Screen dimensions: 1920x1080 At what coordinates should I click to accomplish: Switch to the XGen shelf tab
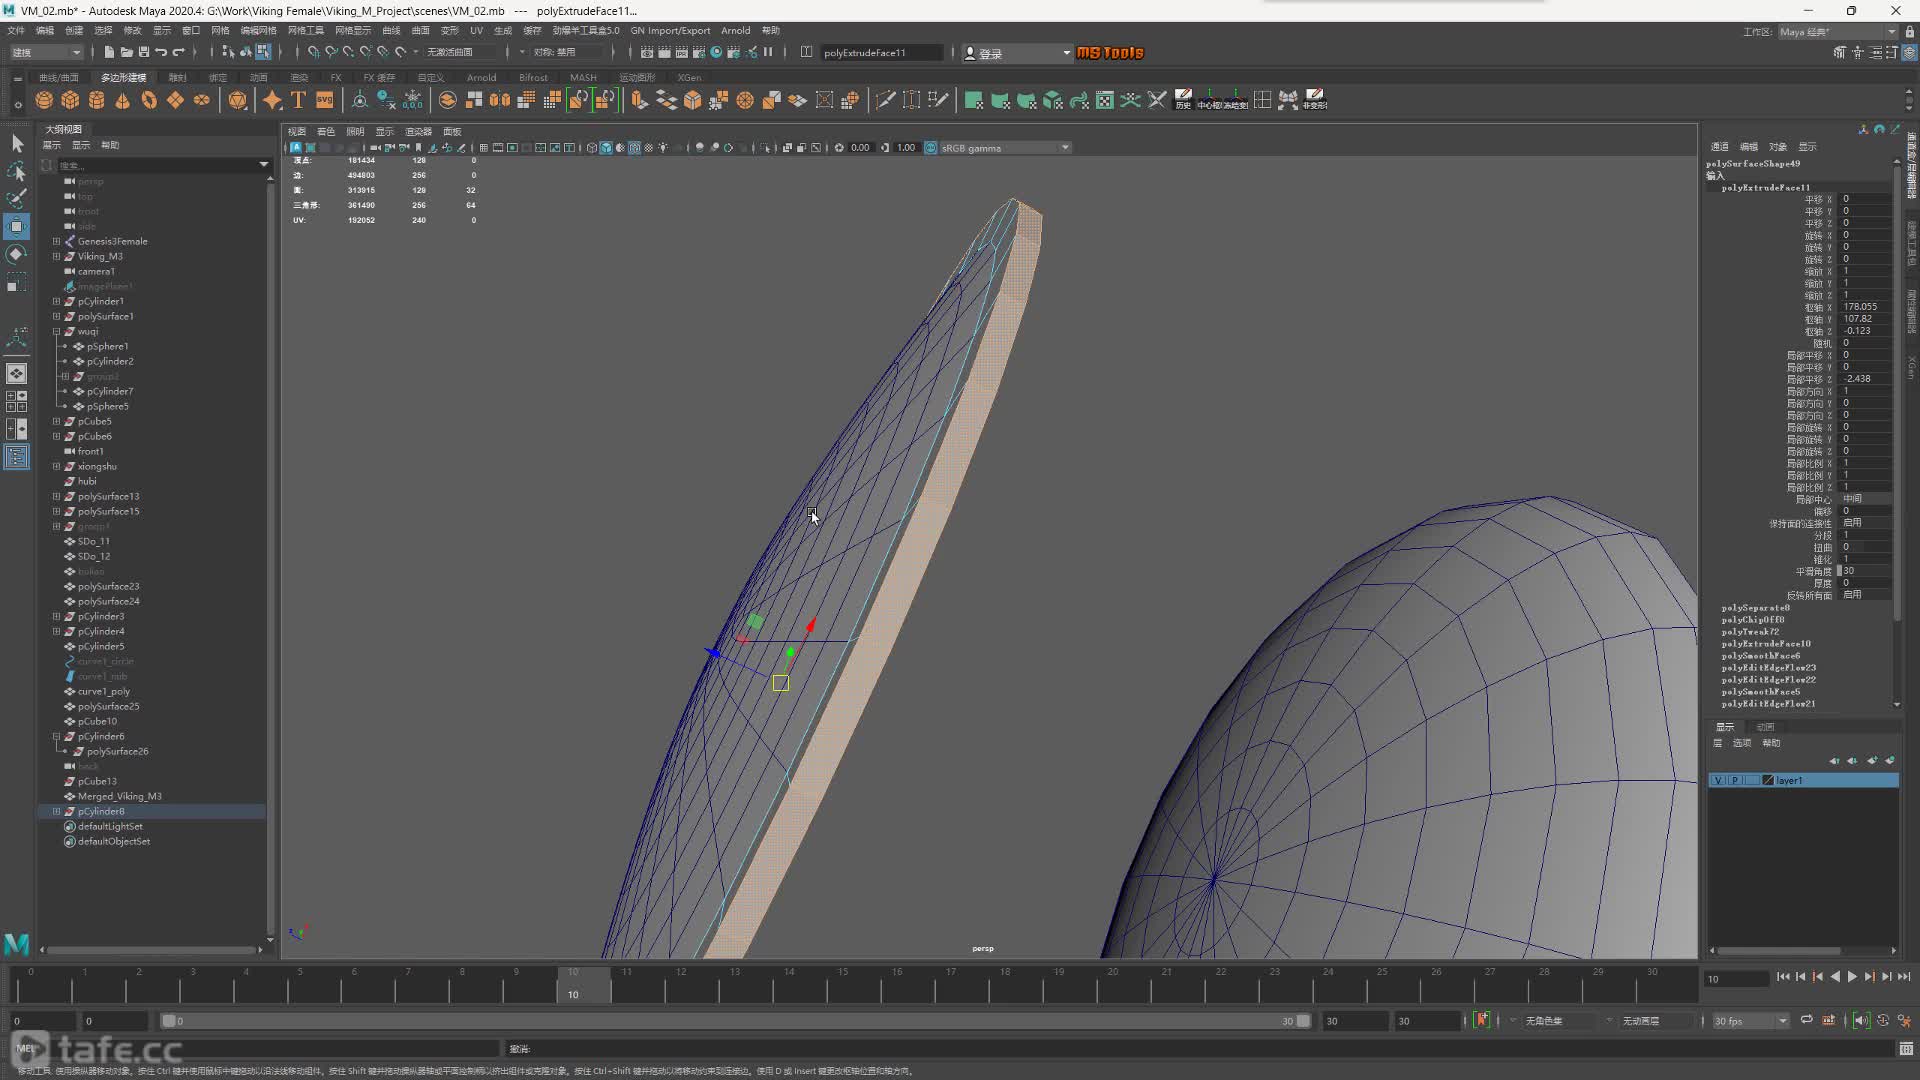(x=689, y=77)
